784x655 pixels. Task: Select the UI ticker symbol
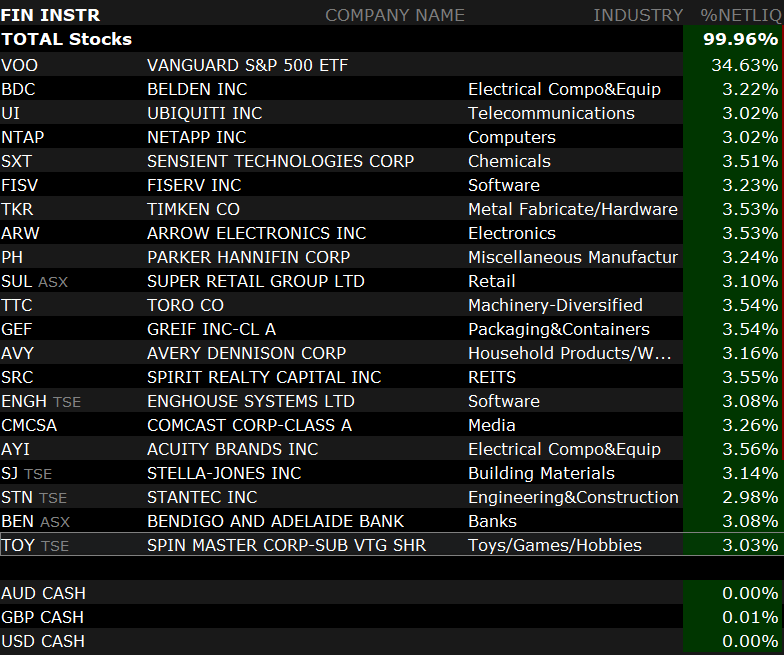click(x=10, y=113)
